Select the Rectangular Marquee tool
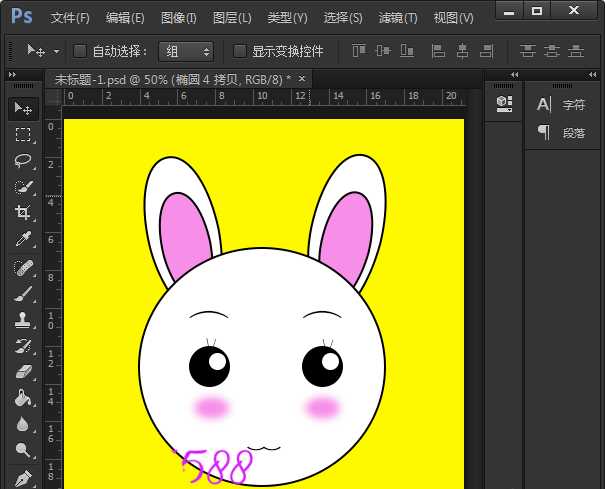Viewport: 605px width, 489px height. (x=23, y=135)
